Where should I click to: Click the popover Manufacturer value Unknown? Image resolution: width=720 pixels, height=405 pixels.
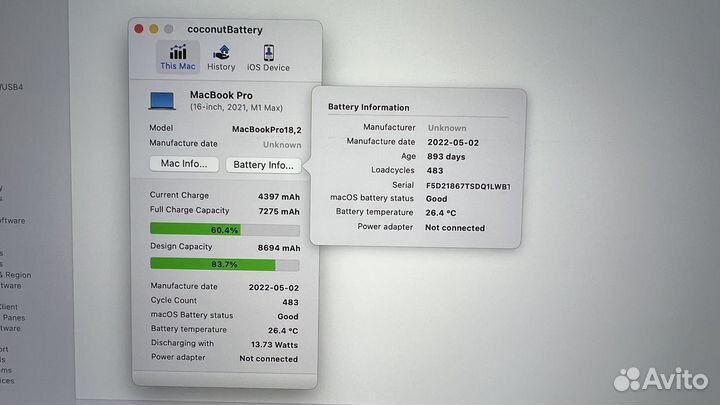447,128
